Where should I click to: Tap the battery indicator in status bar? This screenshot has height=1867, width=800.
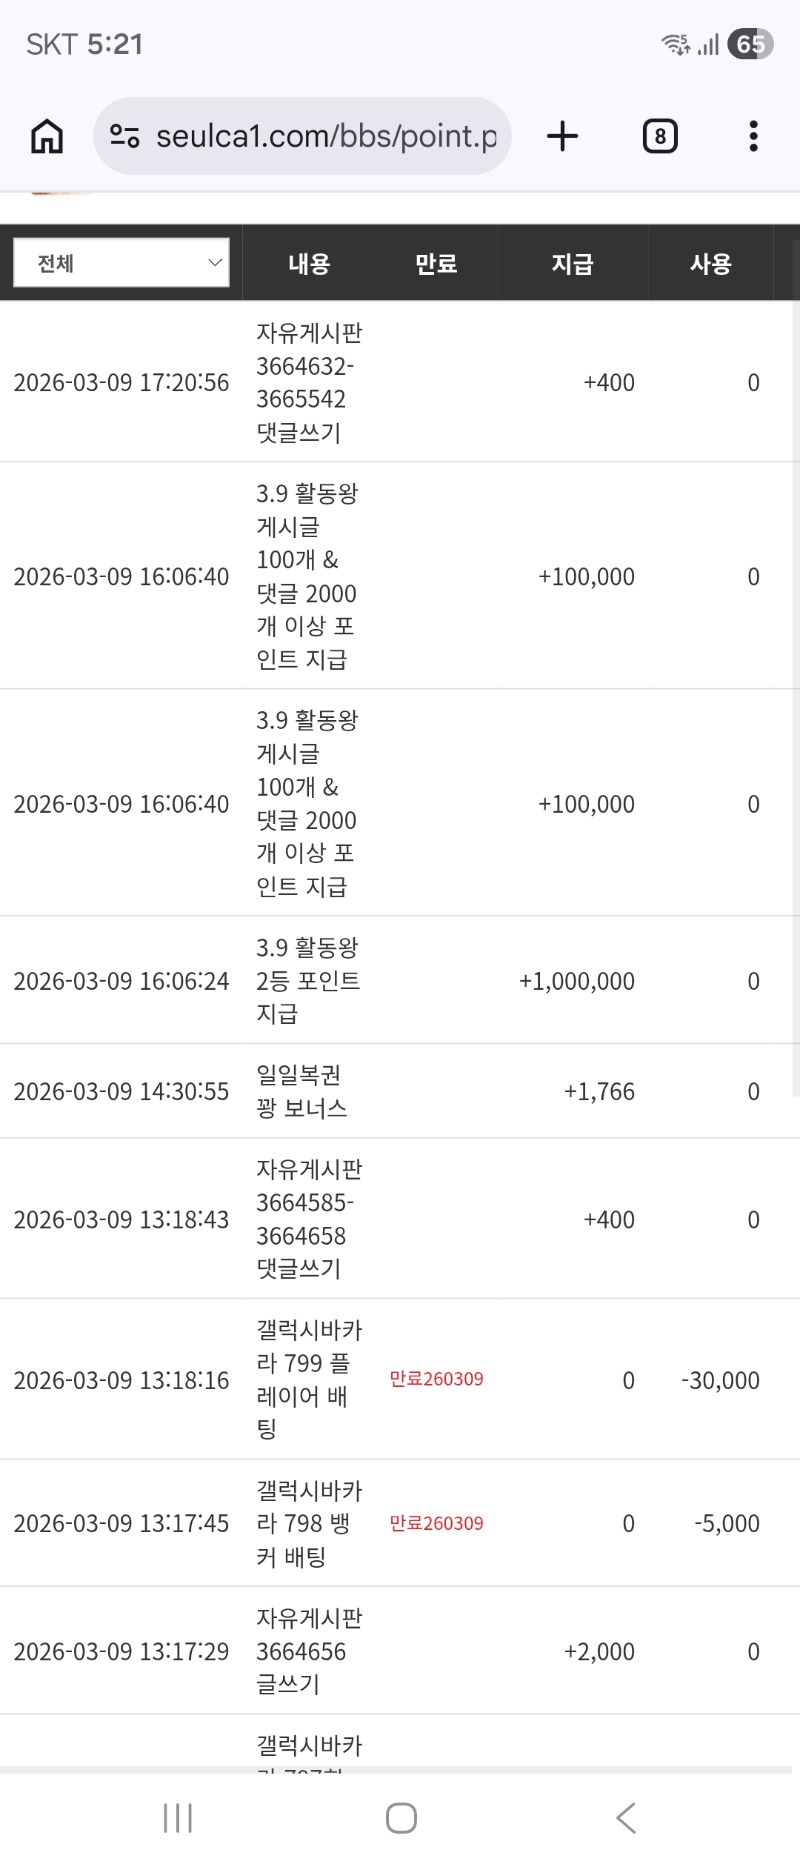click(750, 44)
